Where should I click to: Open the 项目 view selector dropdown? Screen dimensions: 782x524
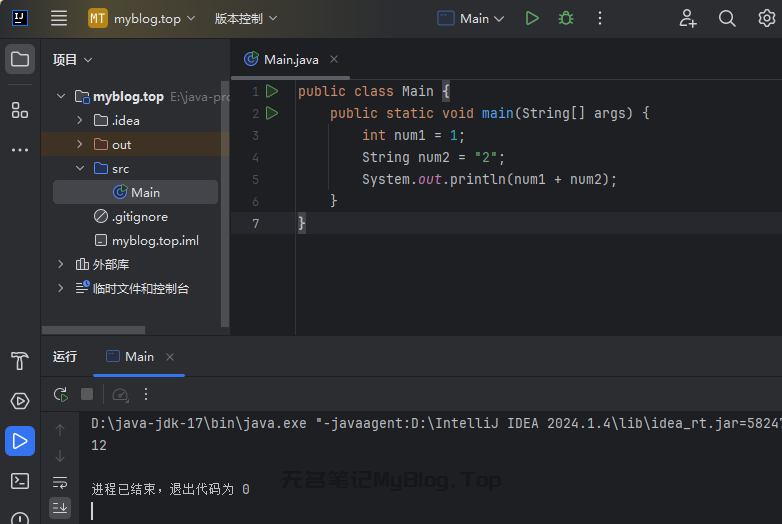tap(73, 60)
